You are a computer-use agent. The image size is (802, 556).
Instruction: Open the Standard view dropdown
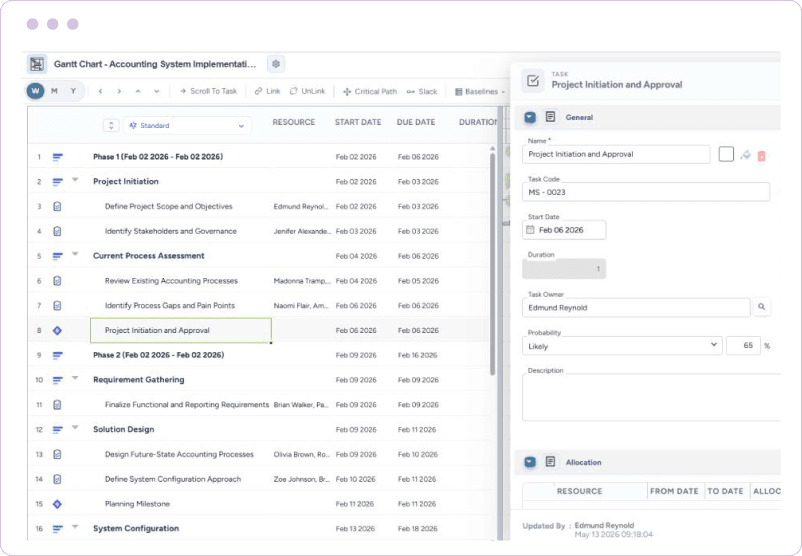pos(187,125)
